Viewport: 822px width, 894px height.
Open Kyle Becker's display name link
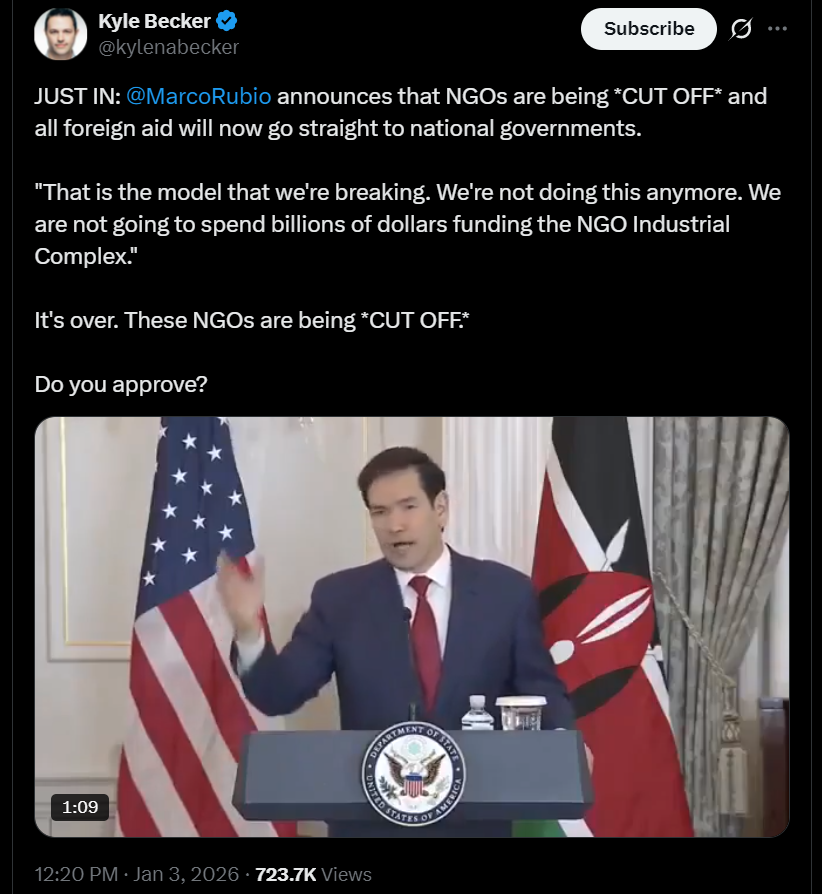point(154,21)
